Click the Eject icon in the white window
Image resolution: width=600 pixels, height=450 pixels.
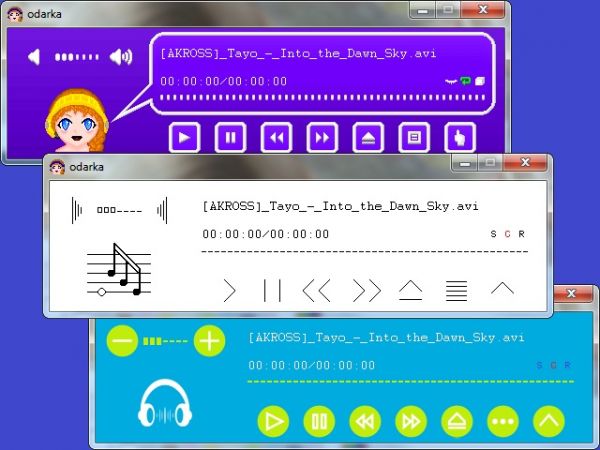[410, 290]
